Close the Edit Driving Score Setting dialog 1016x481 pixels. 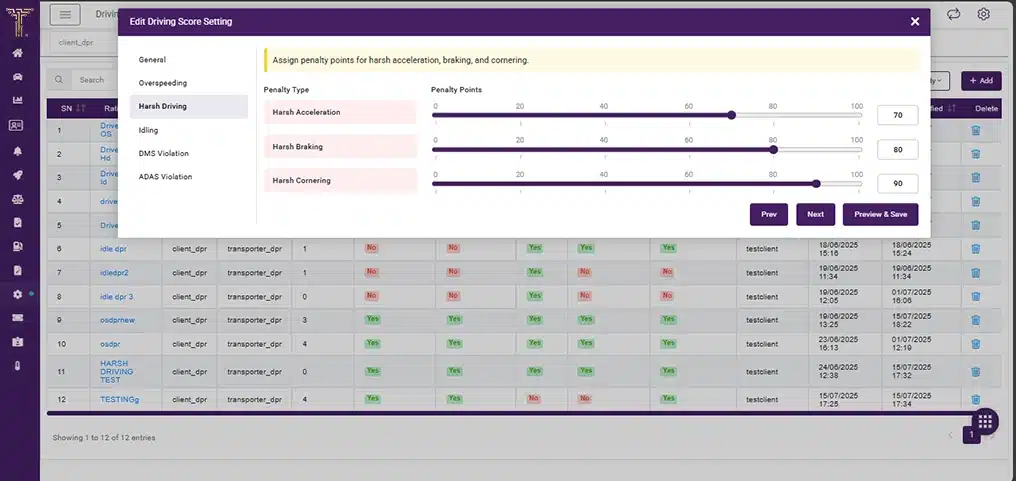(x=914, y=21)
